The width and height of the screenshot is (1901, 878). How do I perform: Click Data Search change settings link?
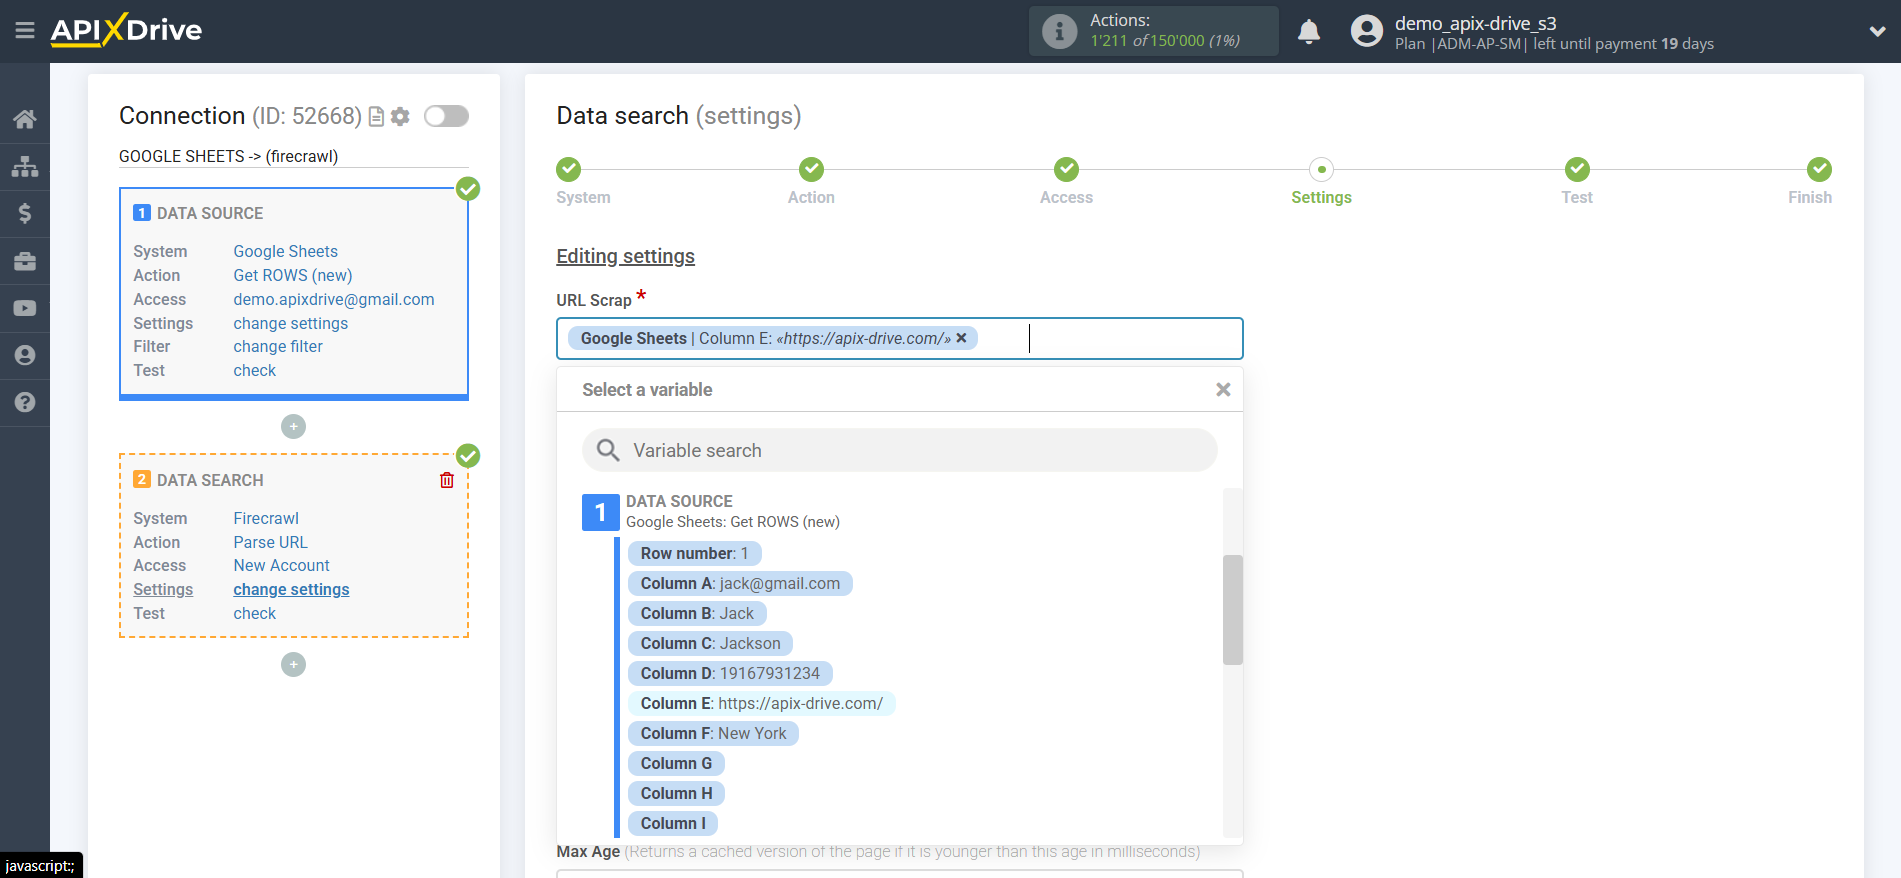tap(291, 590)
